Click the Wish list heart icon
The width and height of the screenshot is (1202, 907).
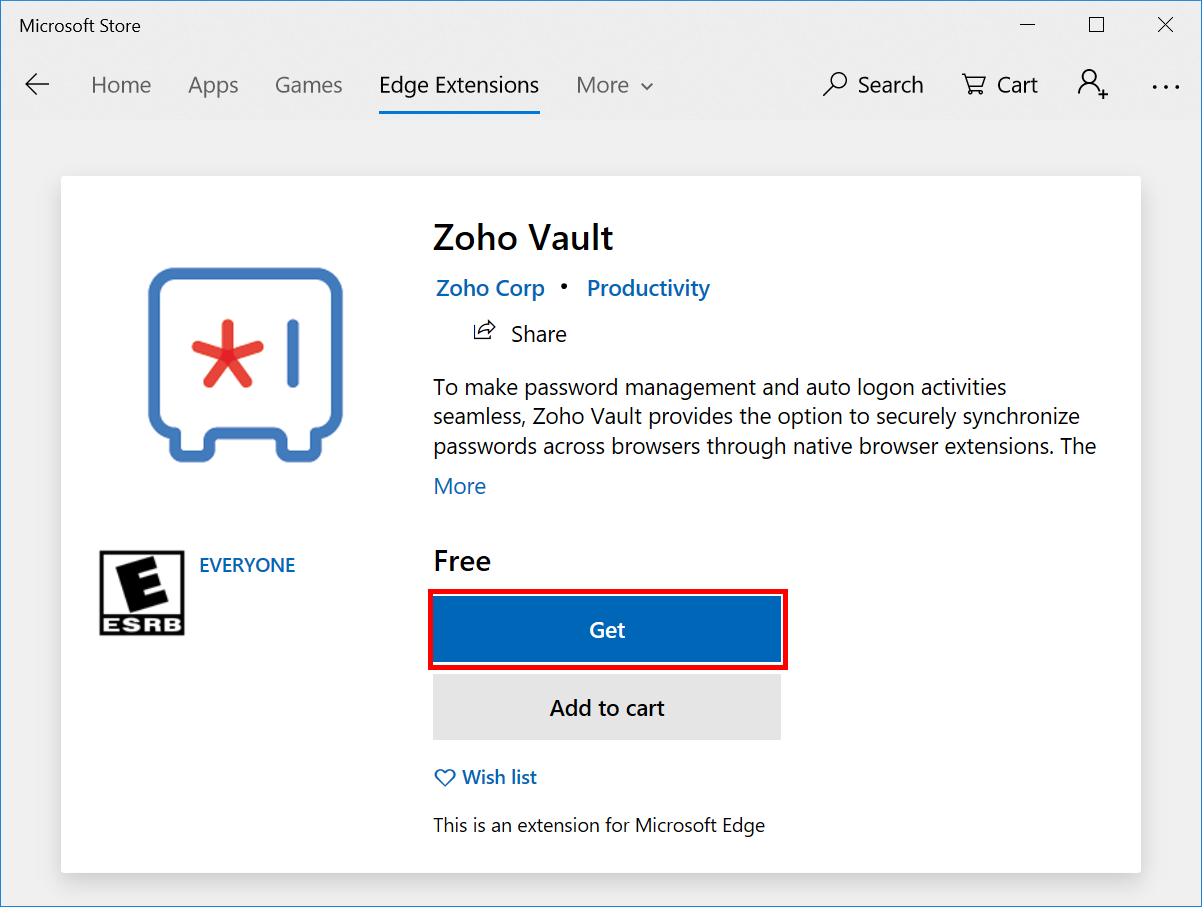pos(444,777)
